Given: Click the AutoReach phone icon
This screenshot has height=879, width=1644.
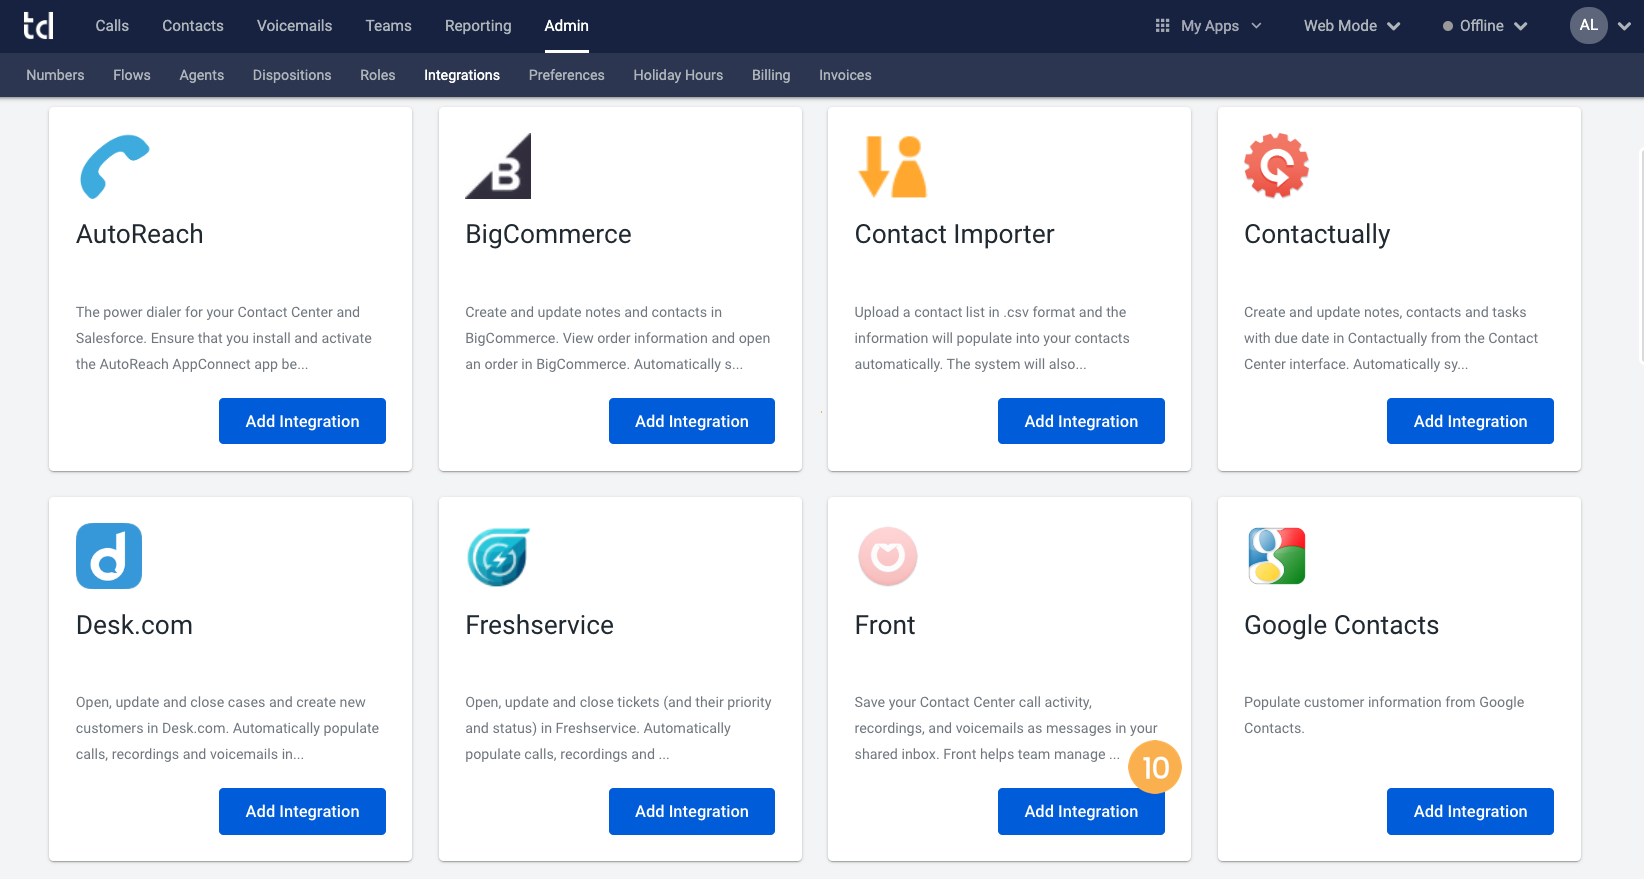Looking at the screenshot, I should [x=115, y=166].
